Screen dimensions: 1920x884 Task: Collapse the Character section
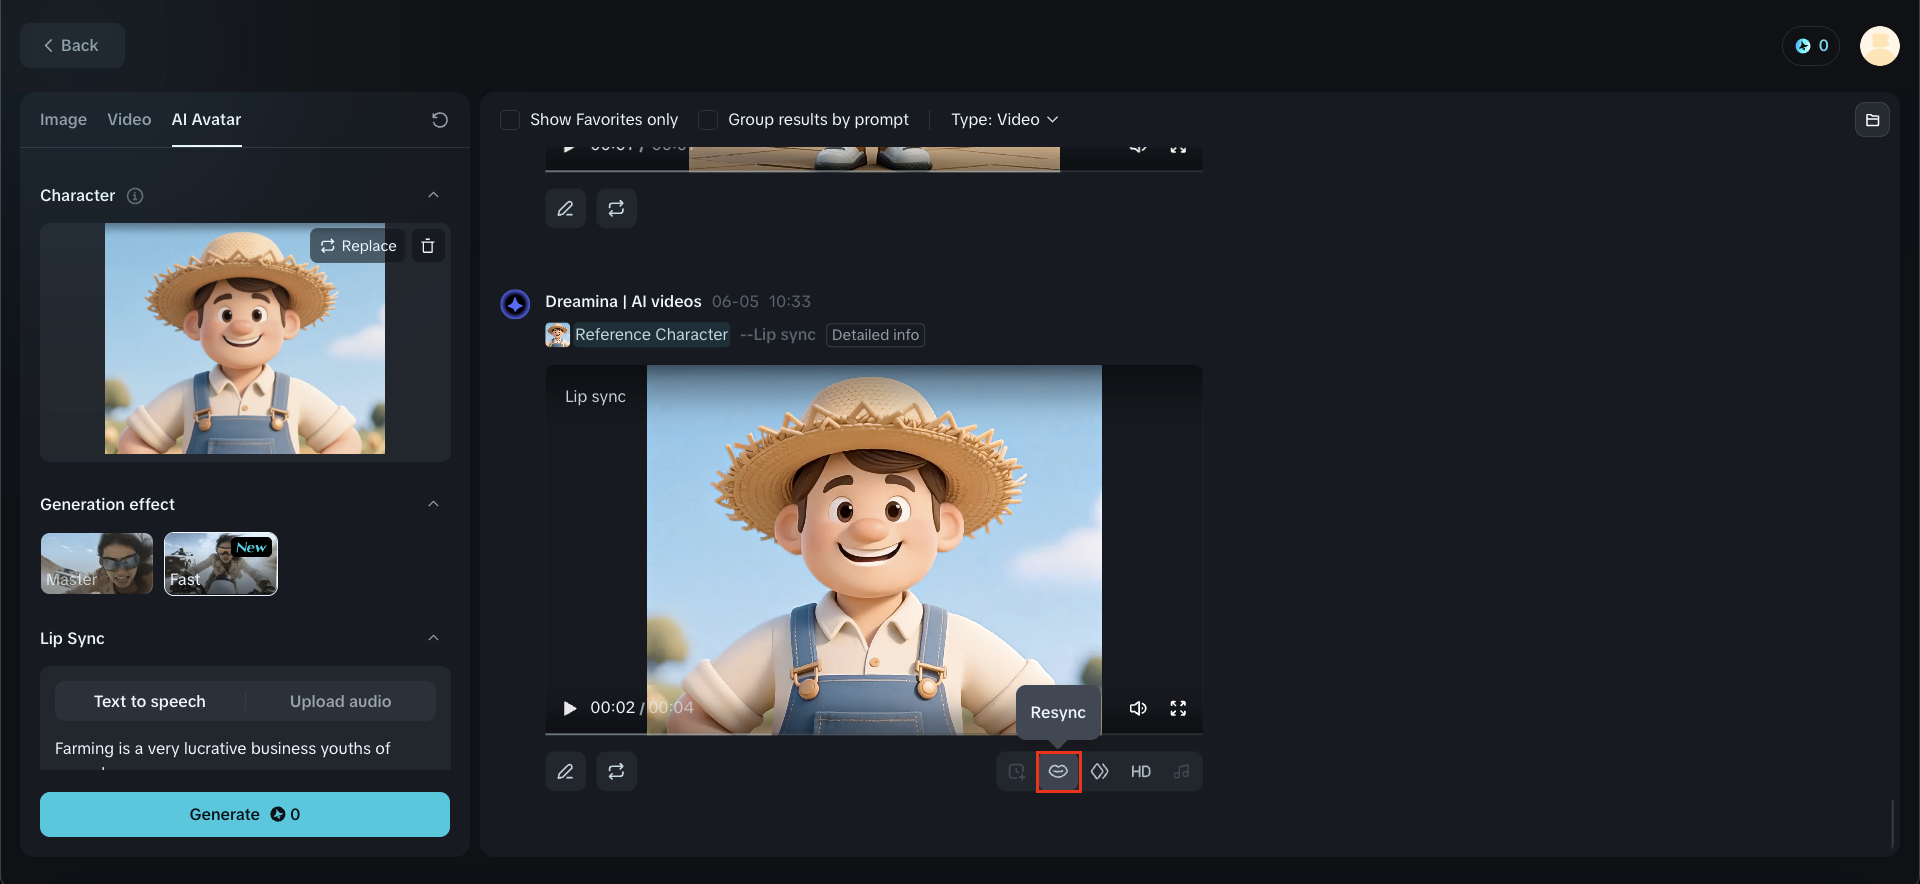(433, 195)
